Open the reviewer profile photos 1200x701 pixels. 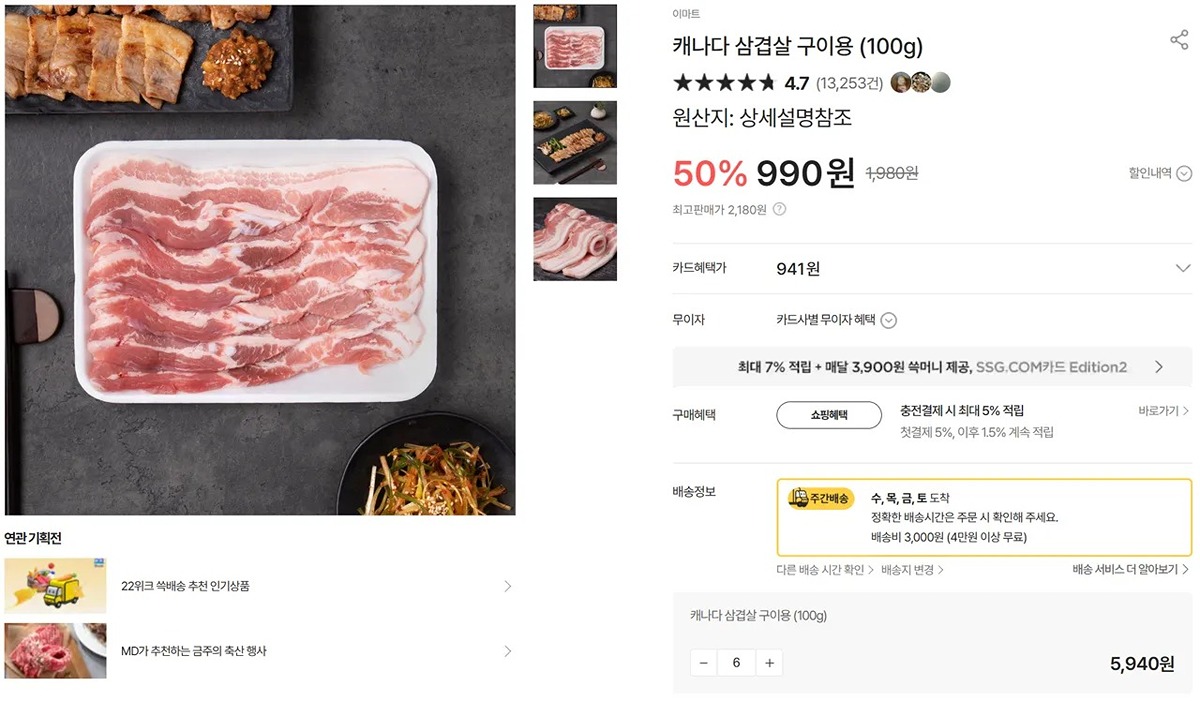pos(920,83)
